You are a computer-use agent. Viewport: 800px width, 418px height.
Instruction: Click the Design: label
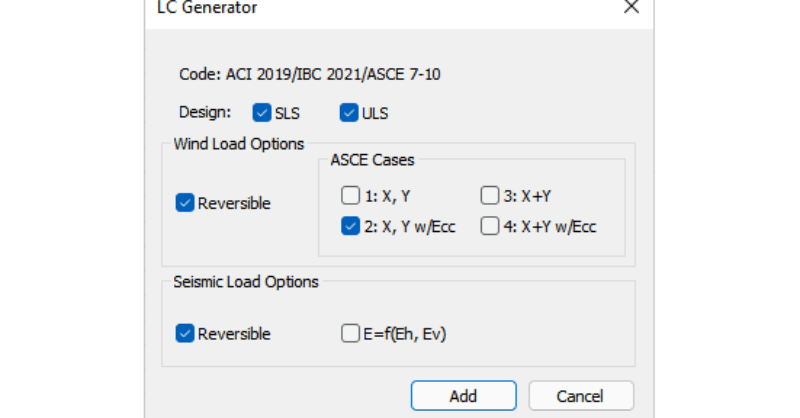(x=205, y=113)
